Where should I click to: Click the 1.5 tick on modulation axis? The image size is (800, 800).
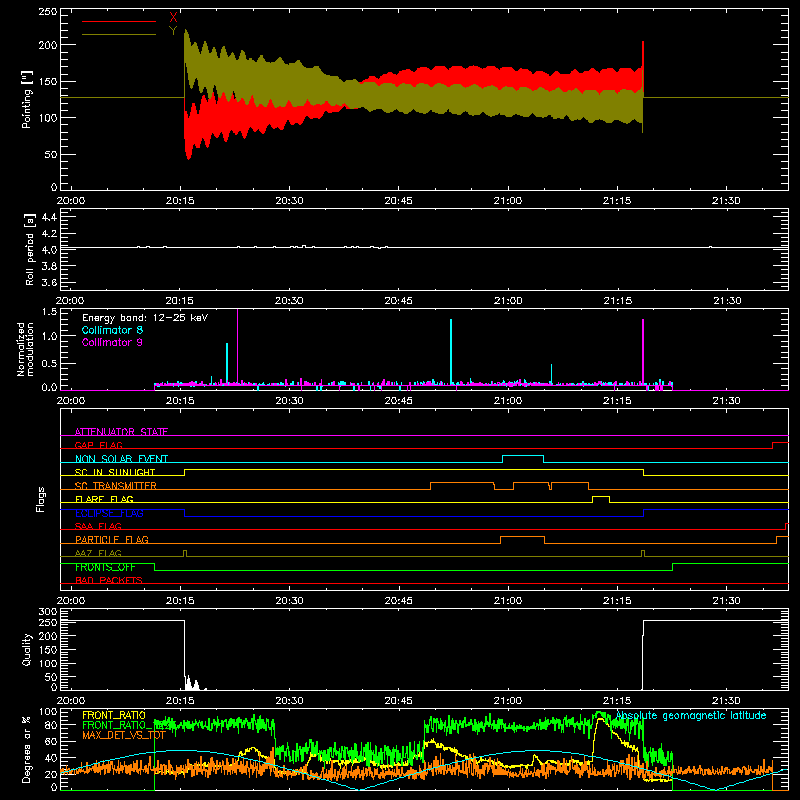coord(49,312)
